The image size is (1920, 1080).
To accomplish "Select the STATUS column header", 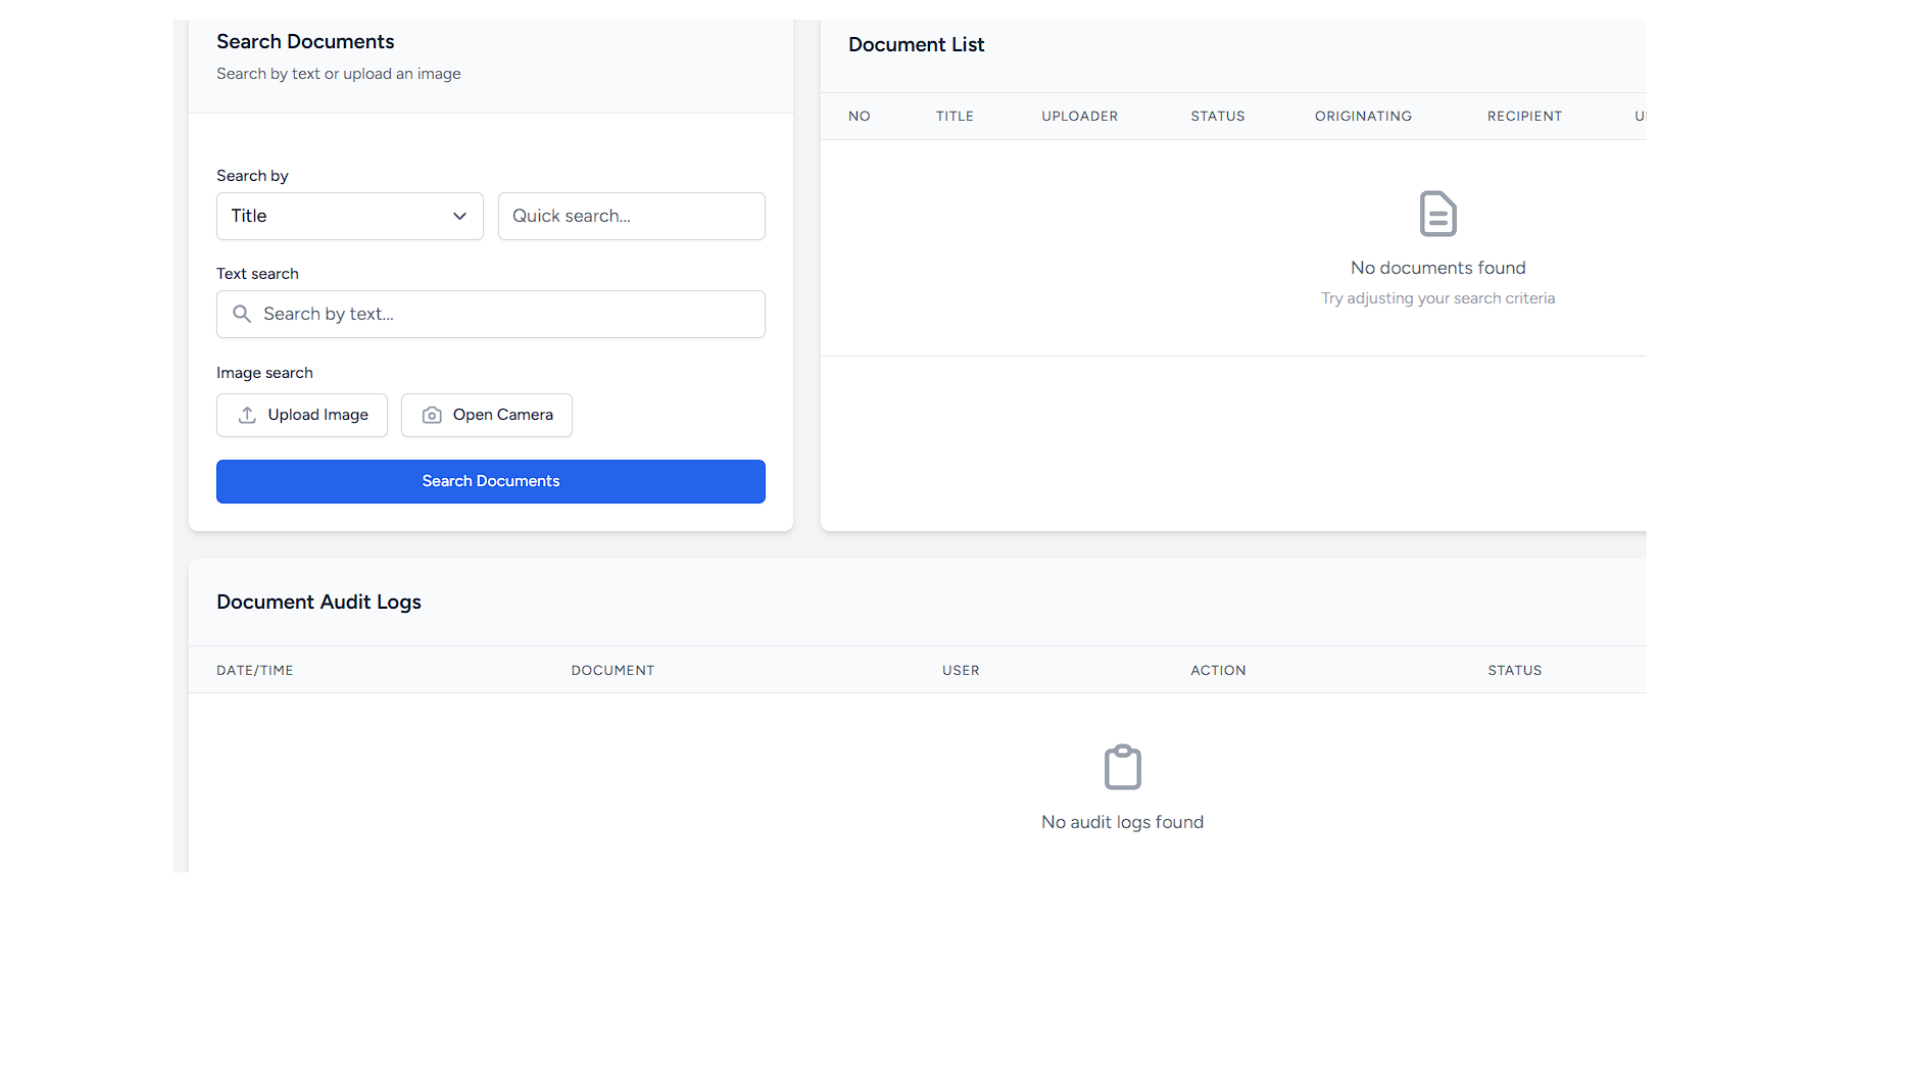I will (1217, 116).
